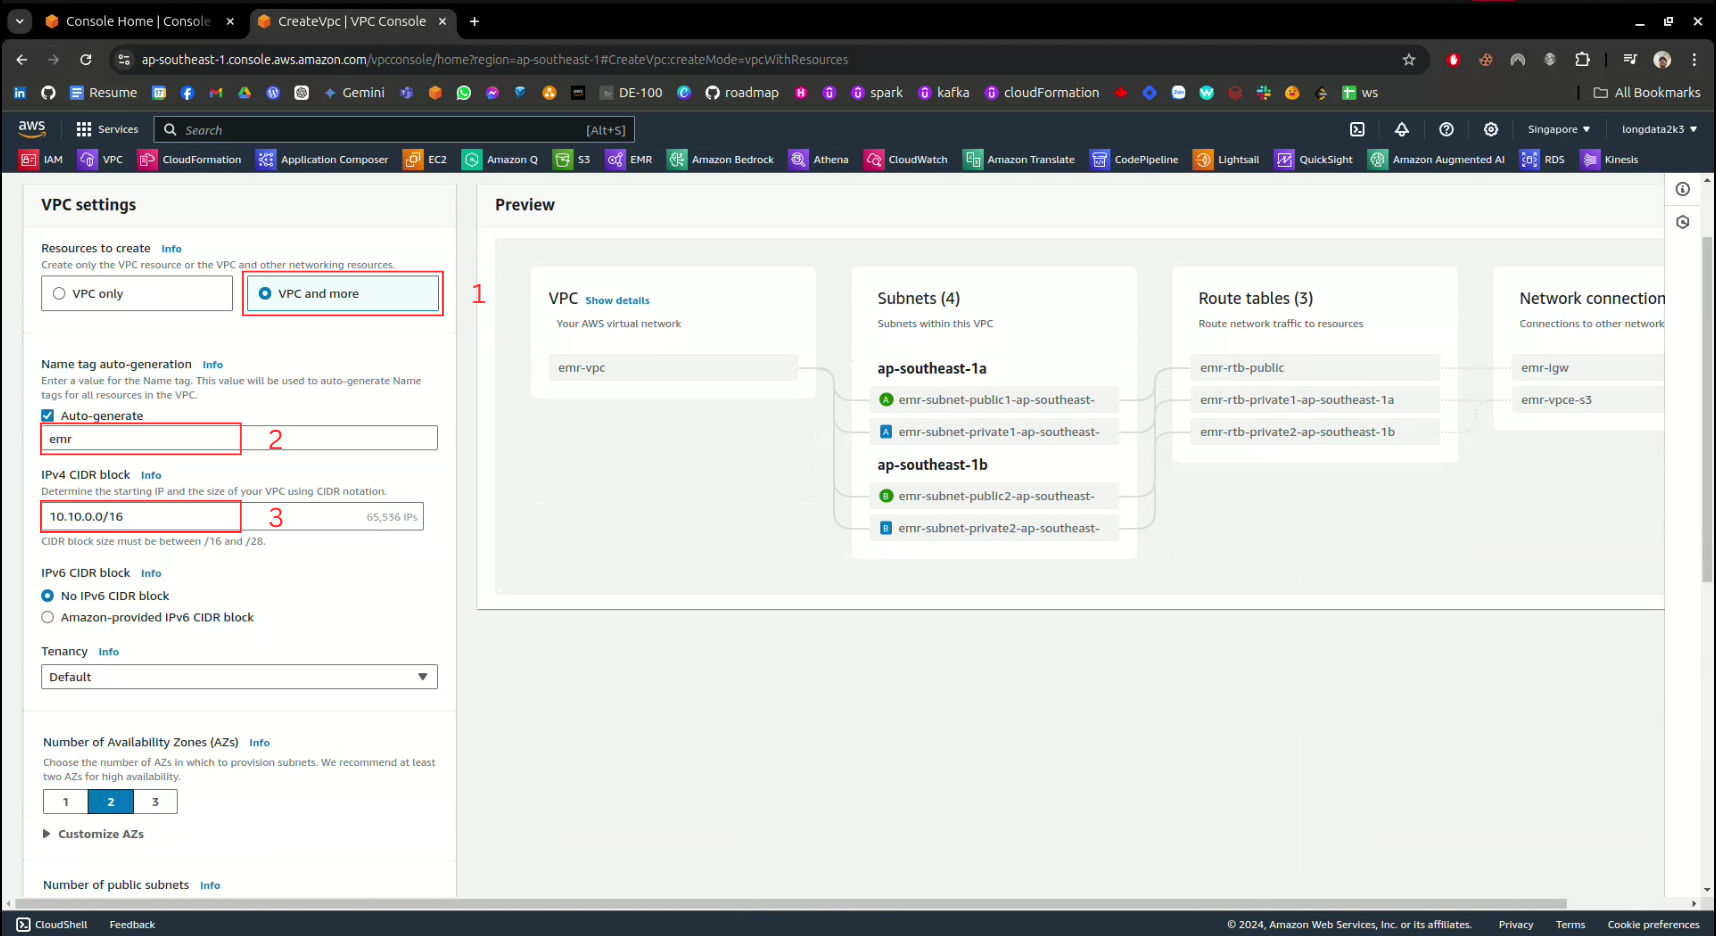The height and width of the screenshot is (936, 1716).
Task: Select the VPC only option
Action: coord(59,294)
